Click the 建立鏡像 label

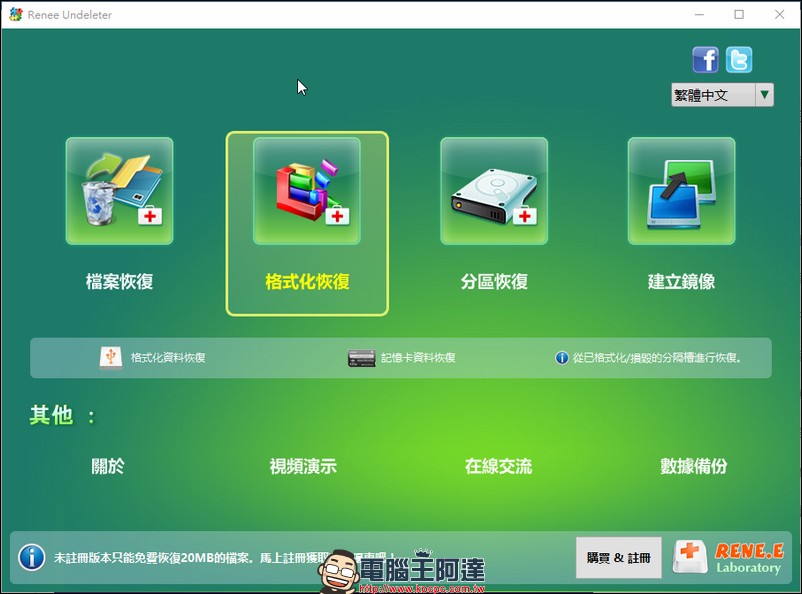click(x=681, y=281)
